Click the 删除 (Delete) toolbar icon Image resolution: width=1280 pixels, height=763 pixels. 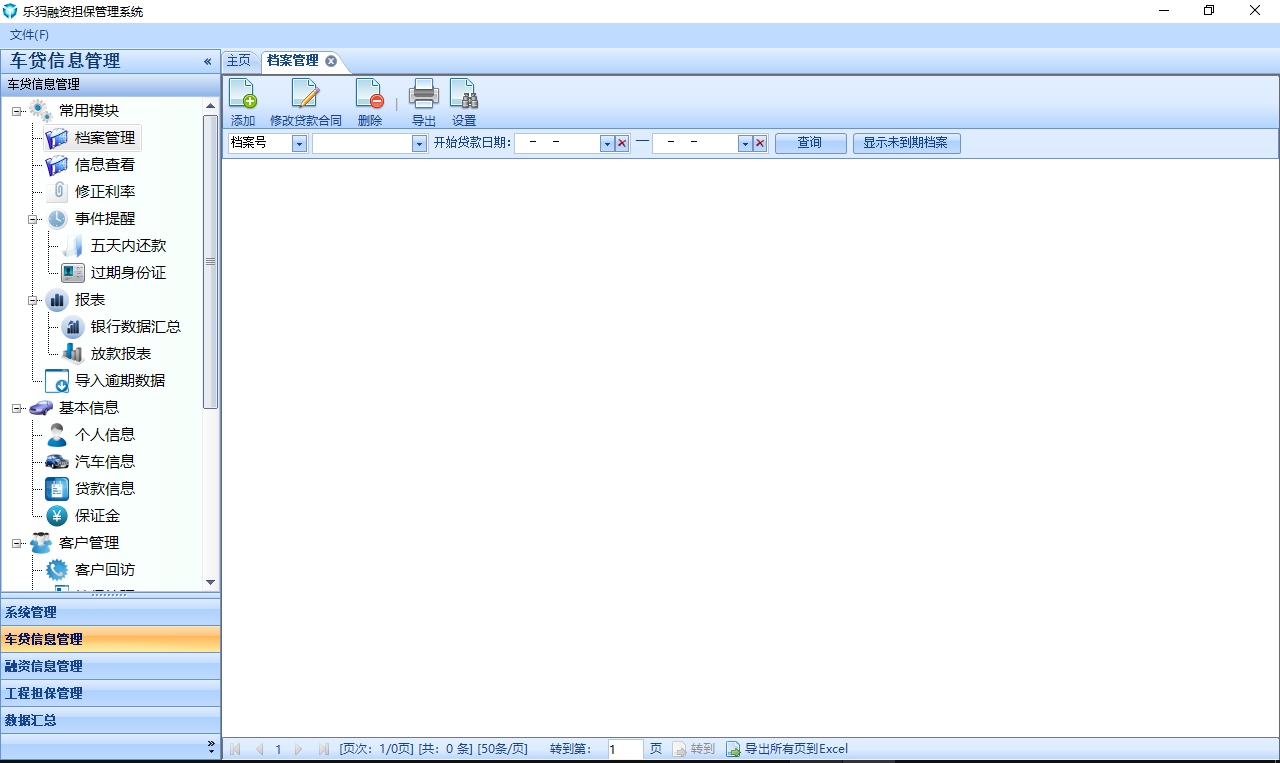[369, 94]
